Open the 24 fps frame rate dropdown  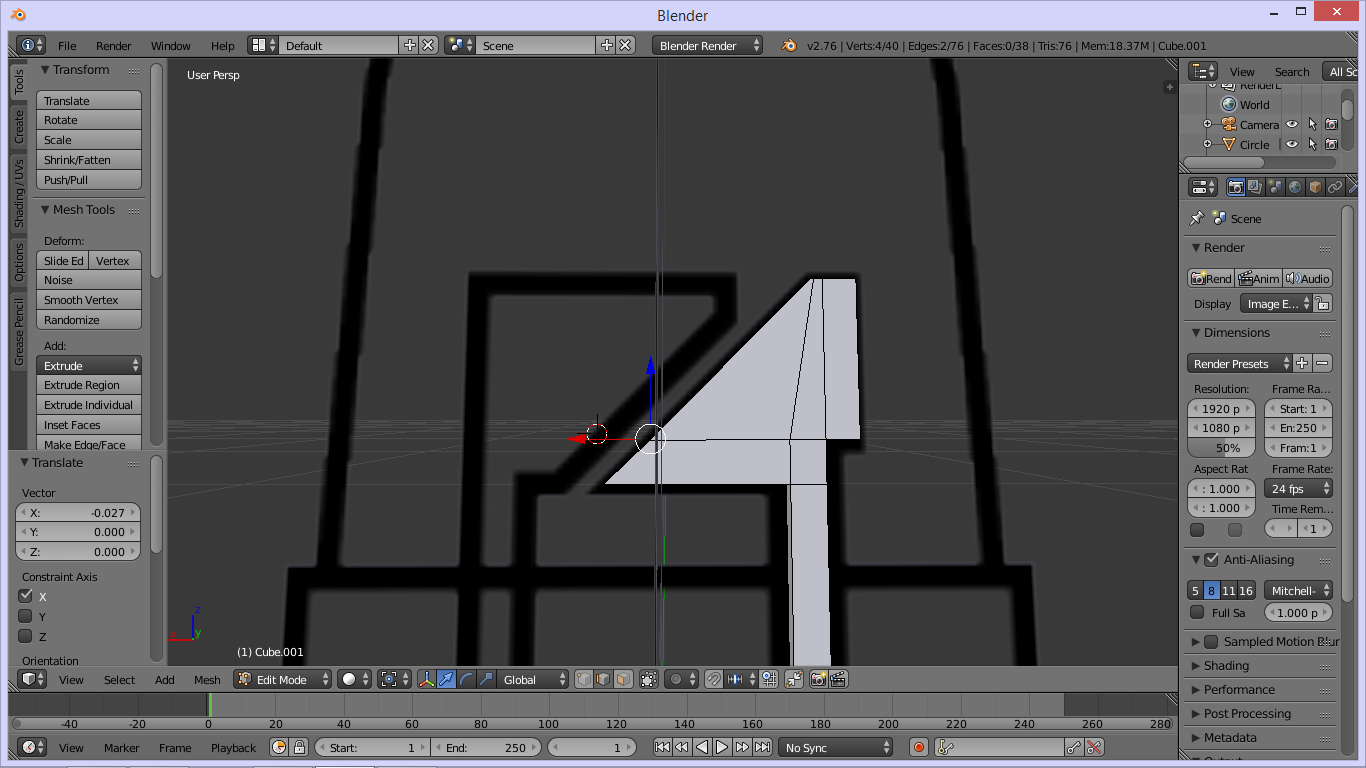point(1298,488)
